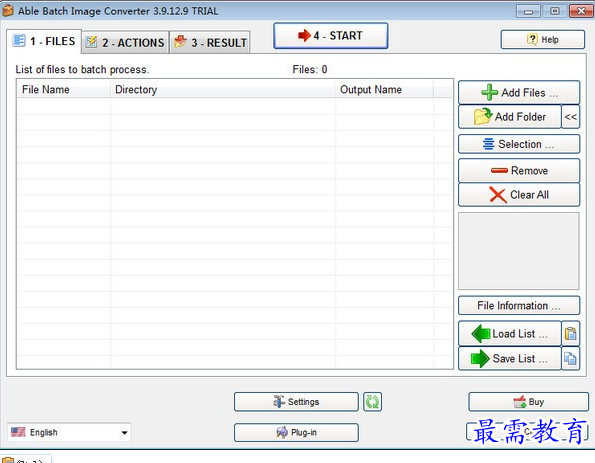Close the Able Batch Image Converter window
The image size is (595, 463).
coord(581,11)
